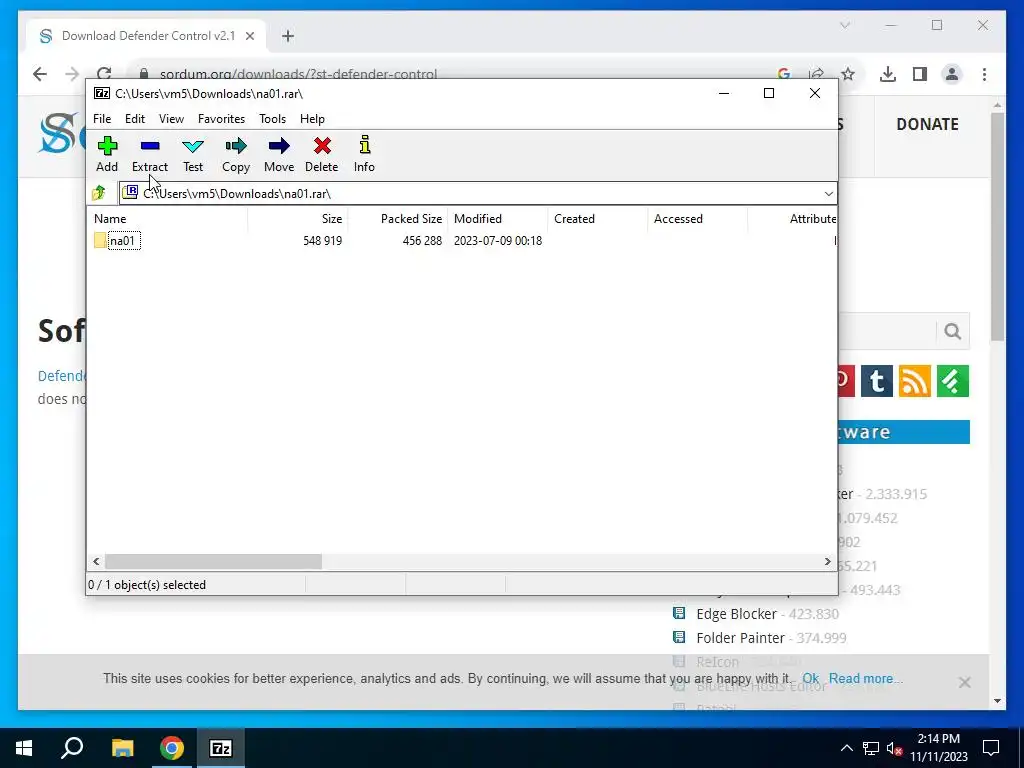
Task: Click the Tumblr share icon on the webpage
Action: click(x=876, y=381)
